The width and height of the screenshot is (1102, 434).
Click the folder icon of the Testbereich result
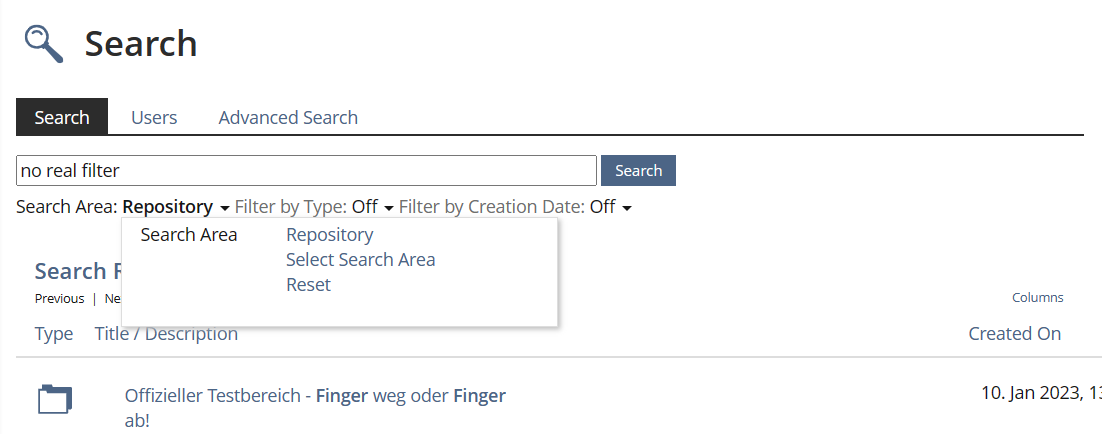point(54,399)
